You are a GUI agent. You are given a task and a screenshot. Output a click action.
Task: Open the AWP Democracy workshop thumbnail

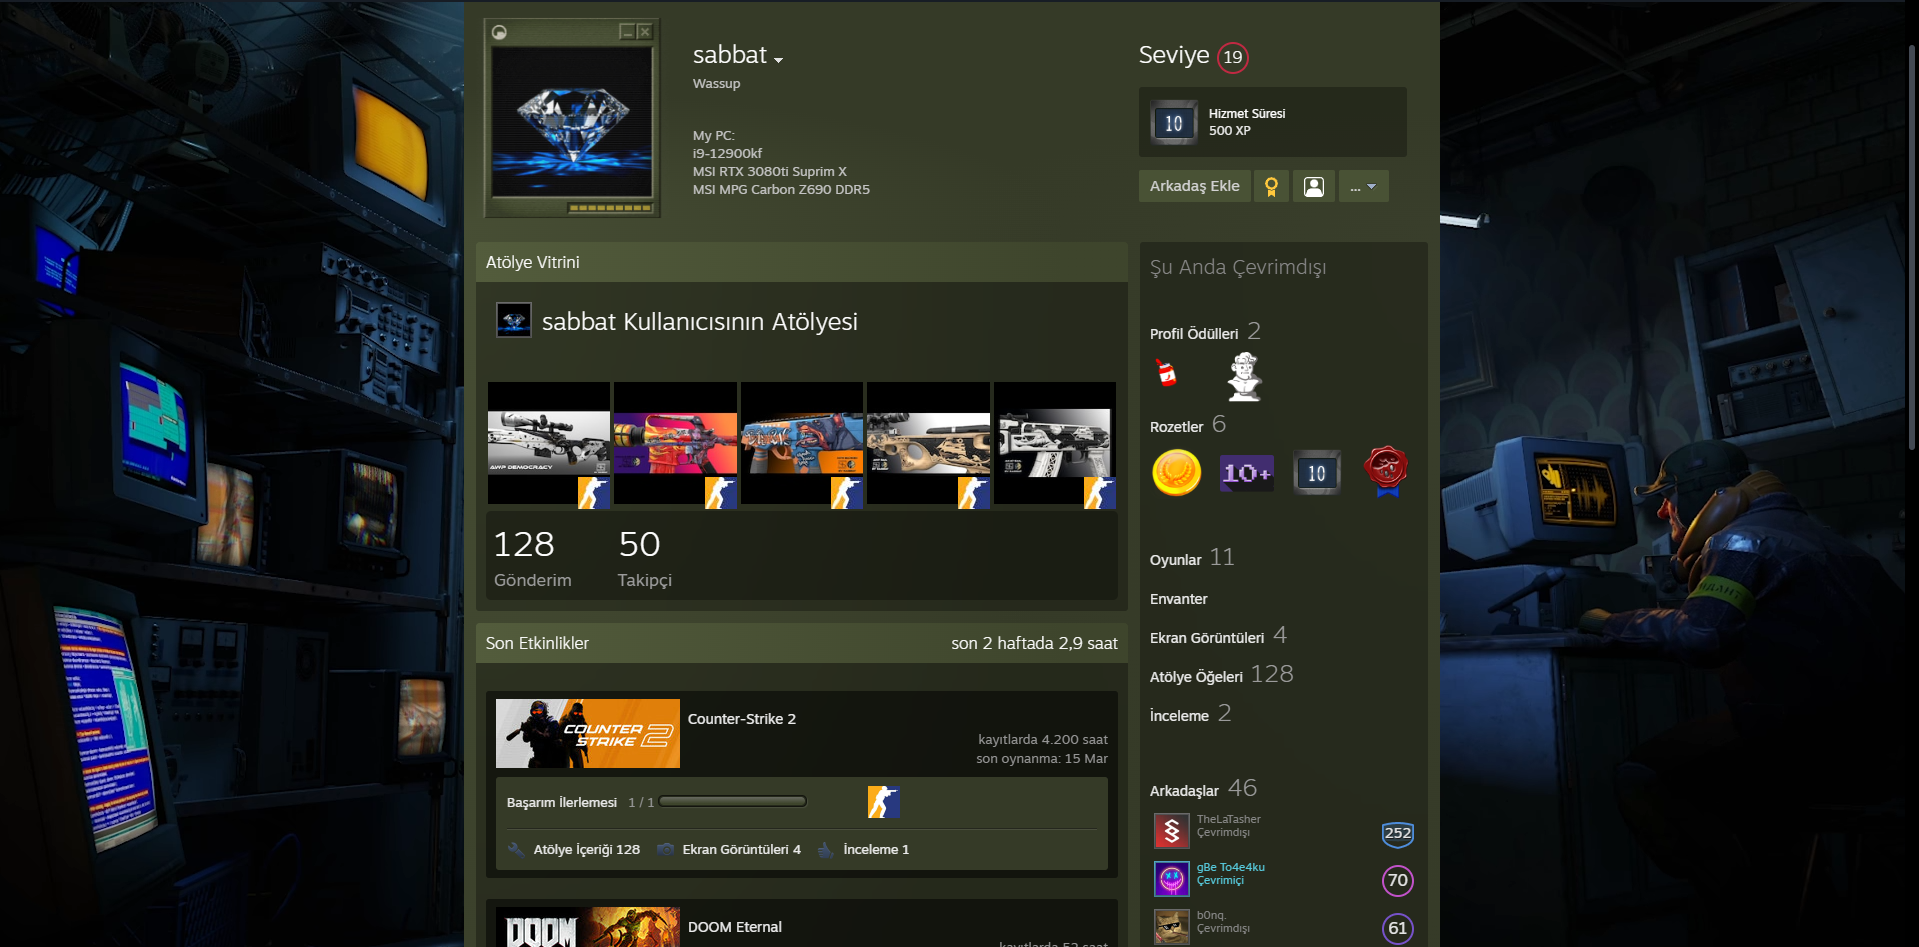[549, 445]
